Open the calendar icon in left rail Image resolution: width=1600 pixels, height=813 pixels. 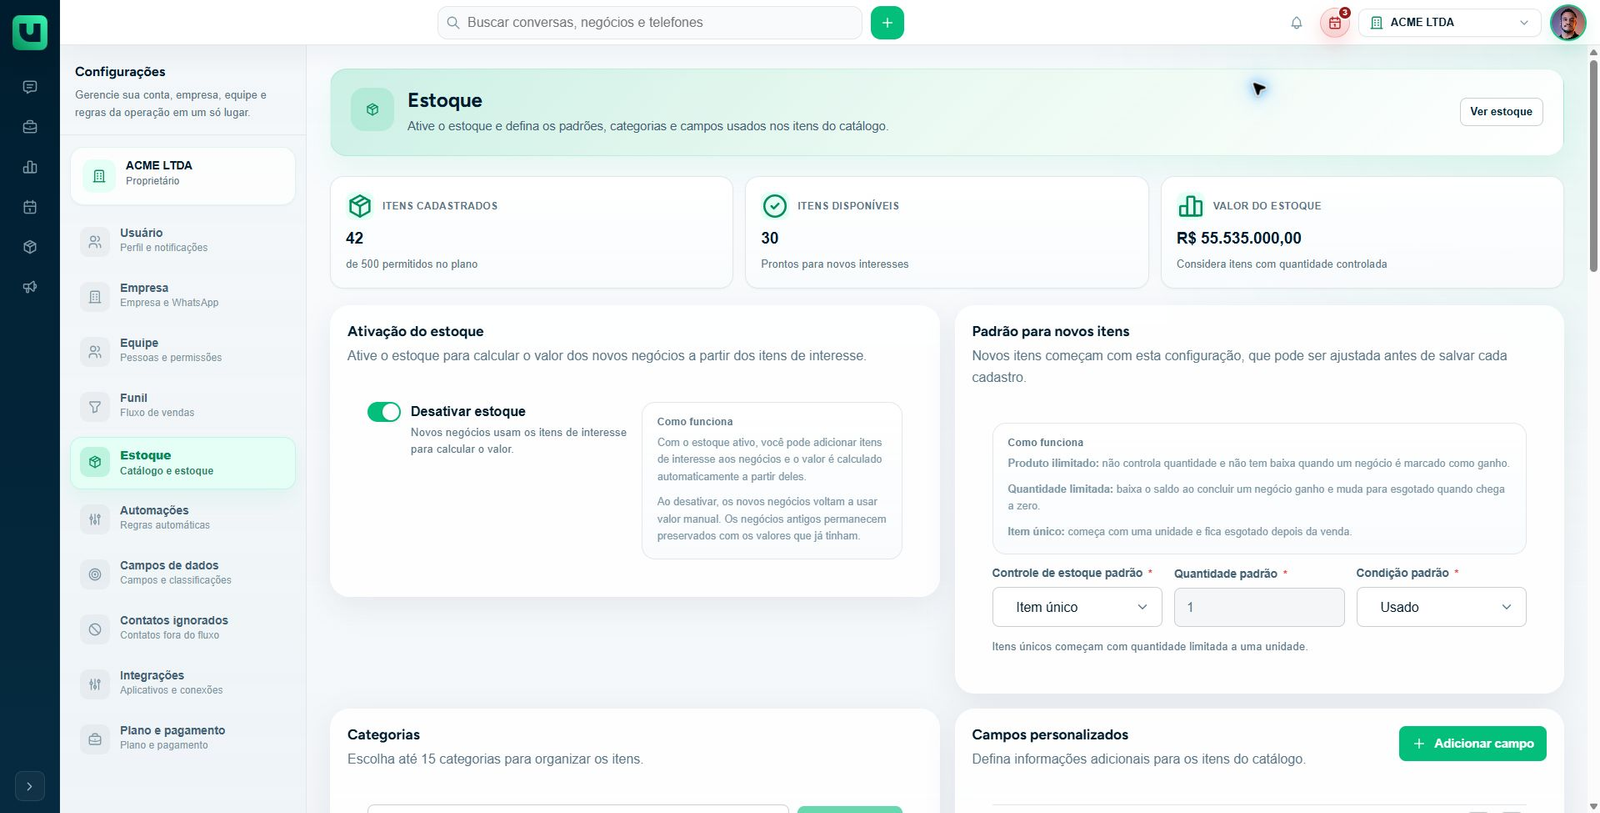click(x=30, y=207)
